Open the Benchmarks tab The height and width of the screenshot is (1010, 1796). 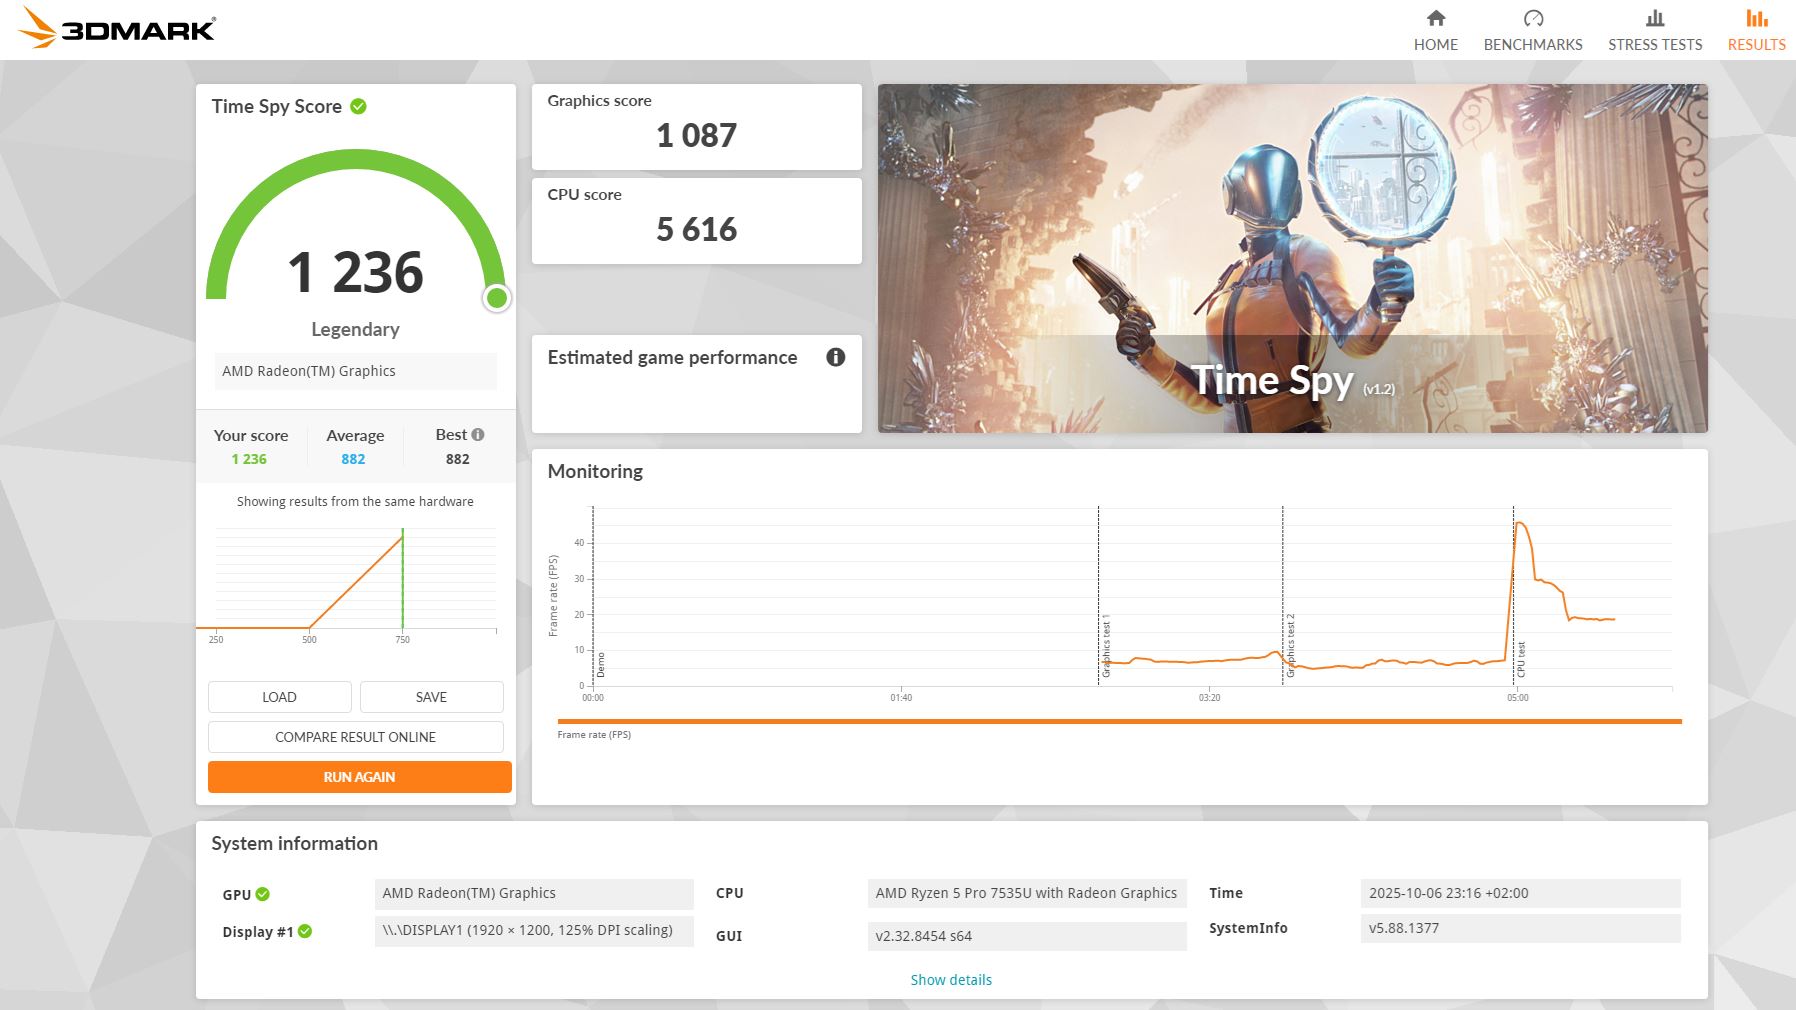[1532, 44]
